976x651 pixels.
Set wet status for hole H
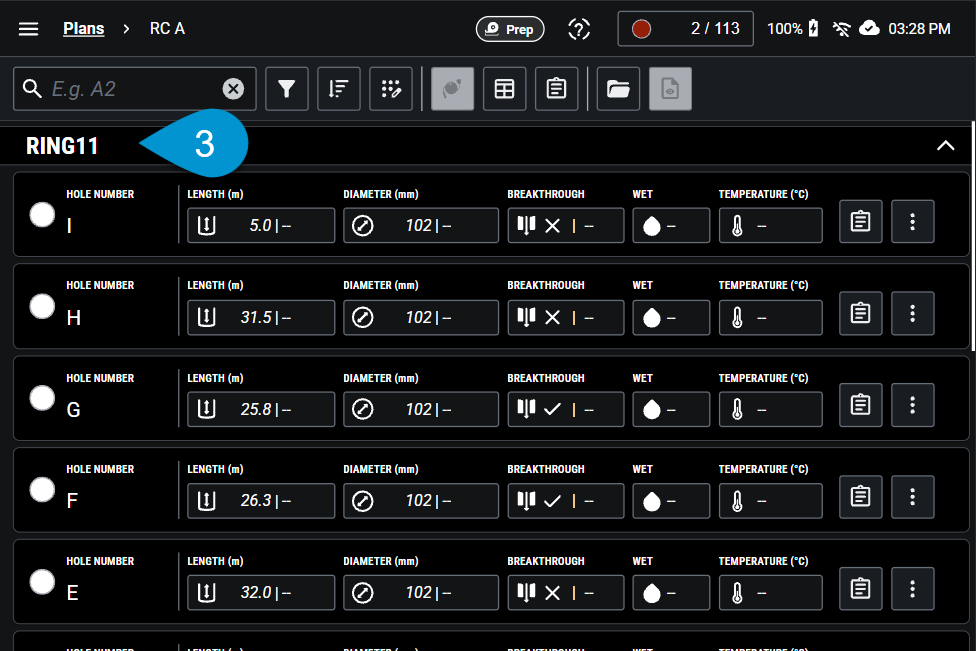(671, 317)
